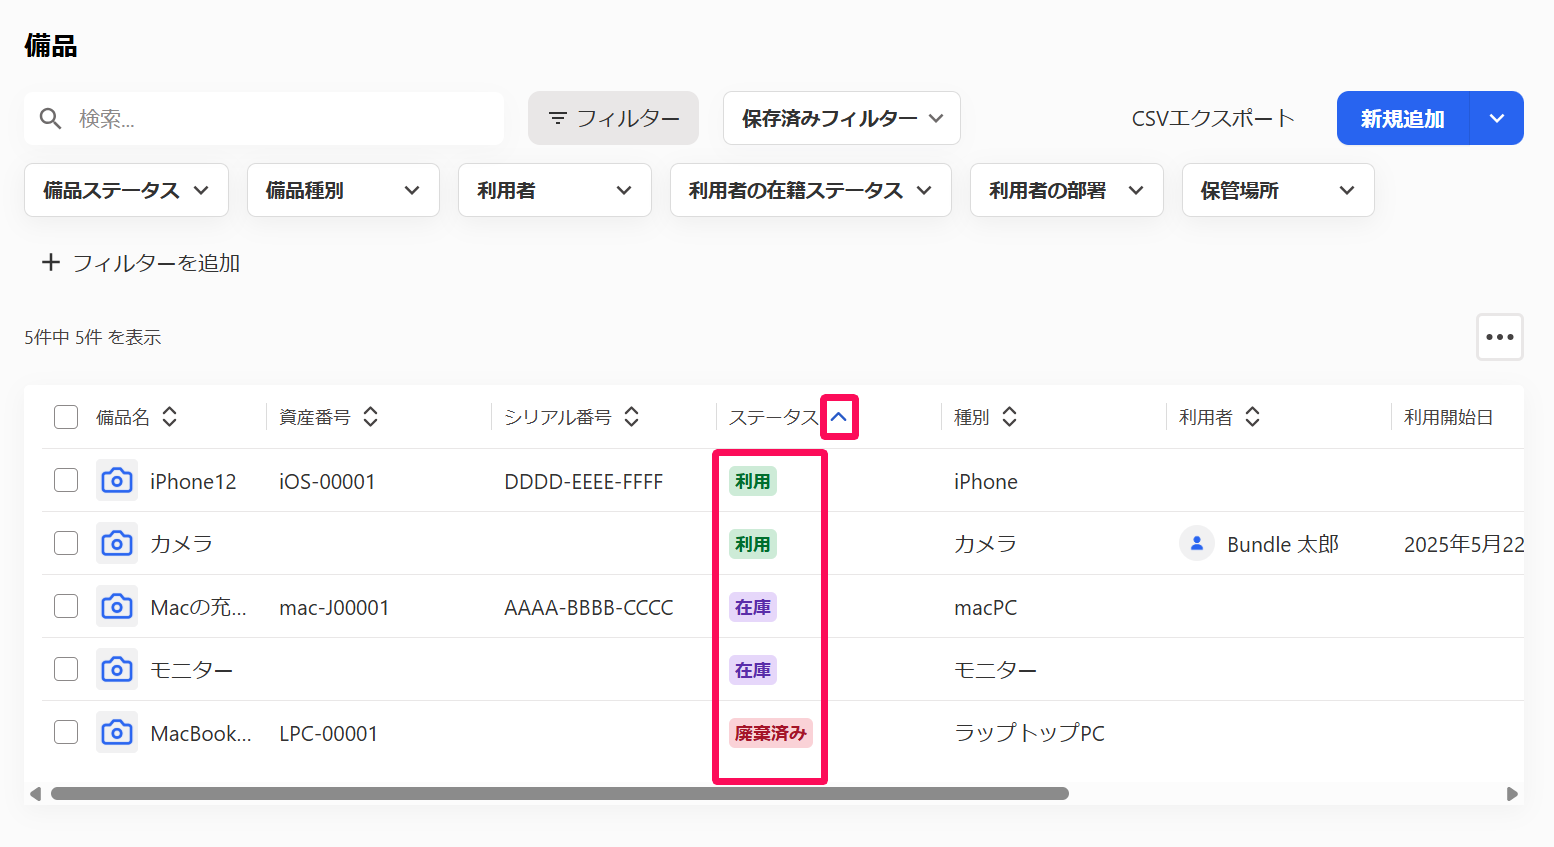Screen dimensions: 1554x847
Task: Toggle the sort order on the ステータス column
Action: (840, 416)
